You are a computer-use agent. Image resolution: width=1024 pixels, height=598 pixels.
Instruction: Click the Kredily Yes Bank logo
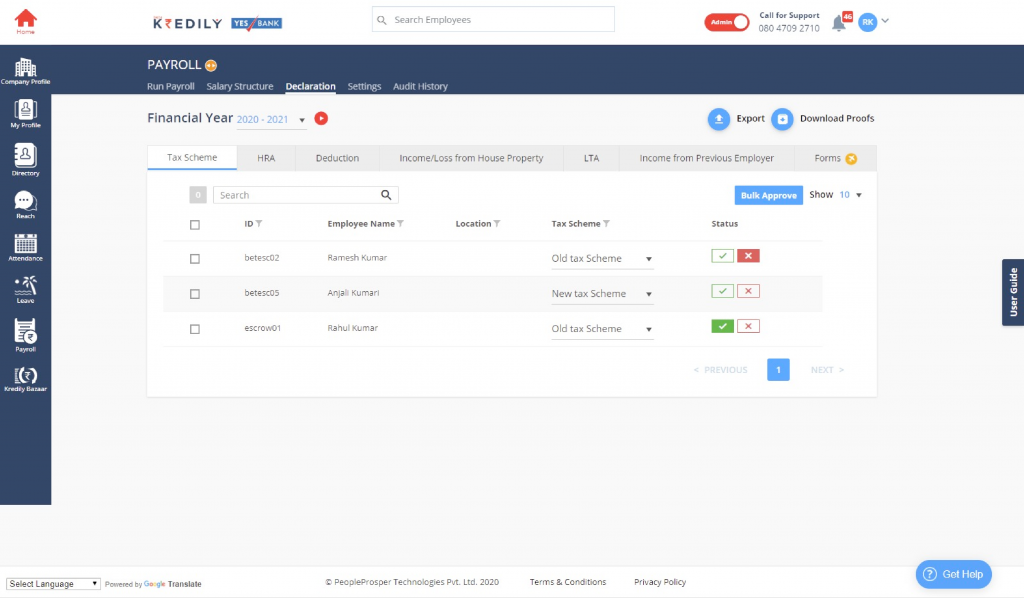pyautogui.click(x=217, y=23)
